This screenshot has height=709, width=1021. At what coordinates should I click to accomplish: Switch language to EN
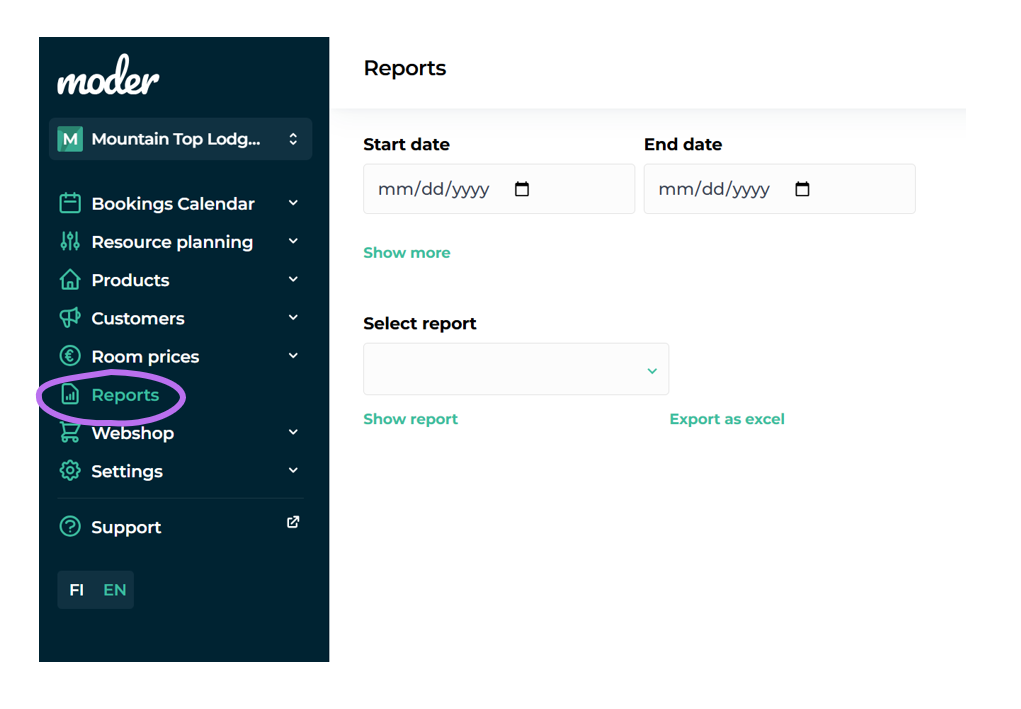pyautogui.click(x=115, y=590)
